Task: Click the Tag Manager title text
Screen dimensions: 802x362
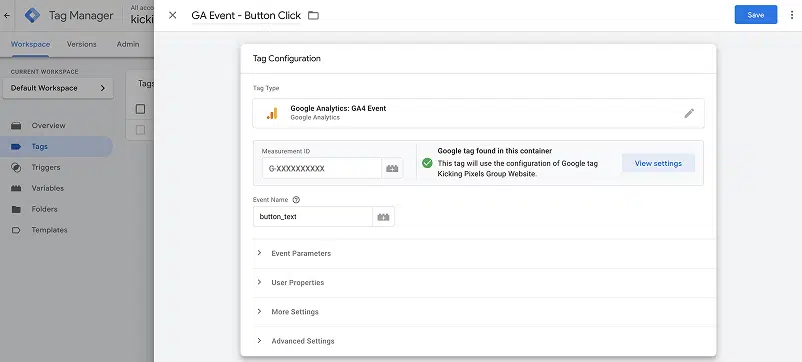Action: tap(81, 15)
